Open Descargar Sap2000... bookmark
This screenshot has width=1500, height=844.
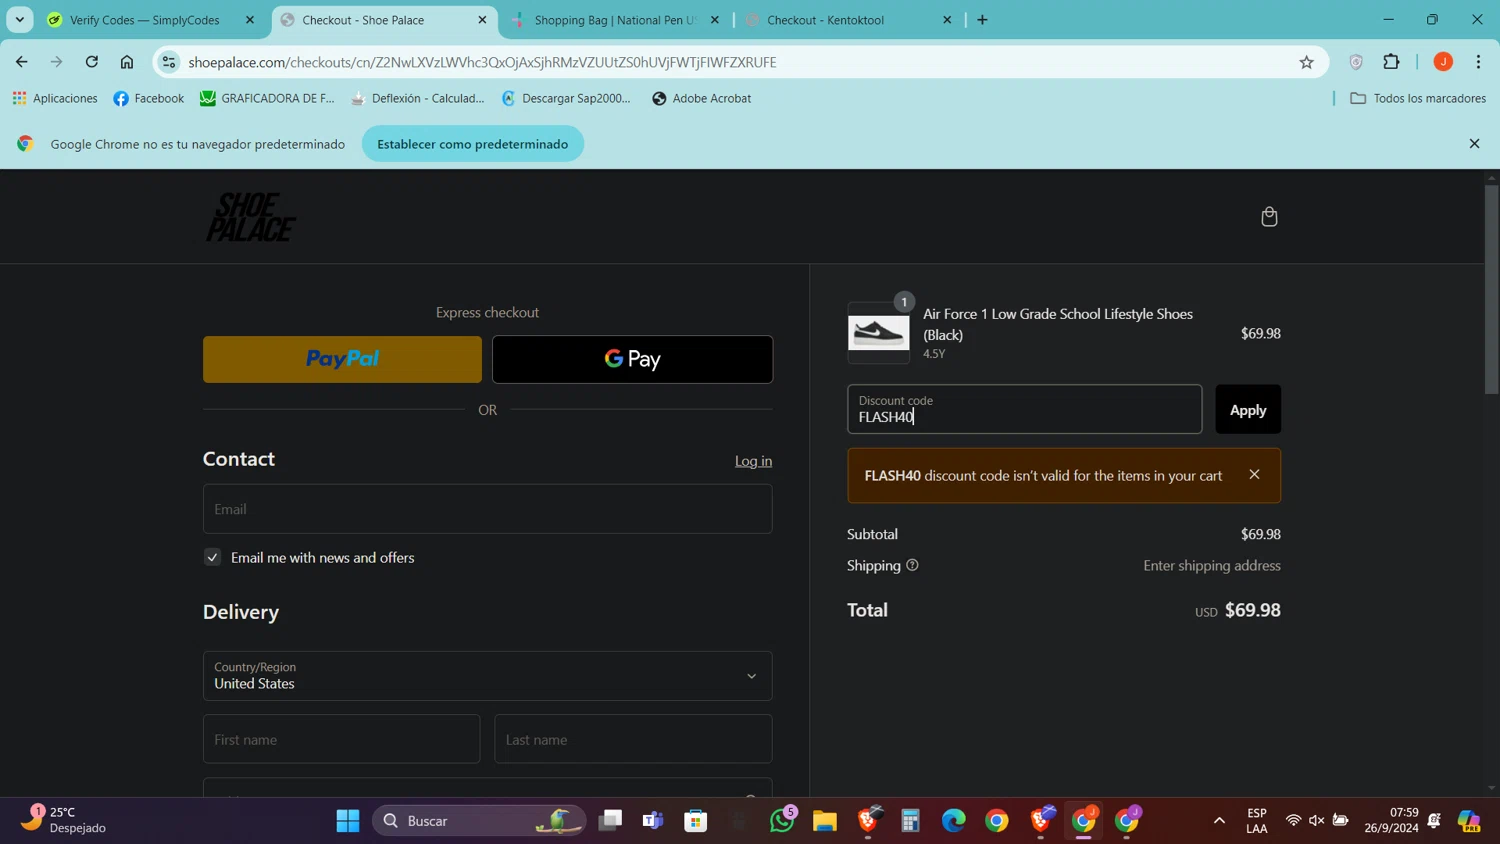point(566,98)
